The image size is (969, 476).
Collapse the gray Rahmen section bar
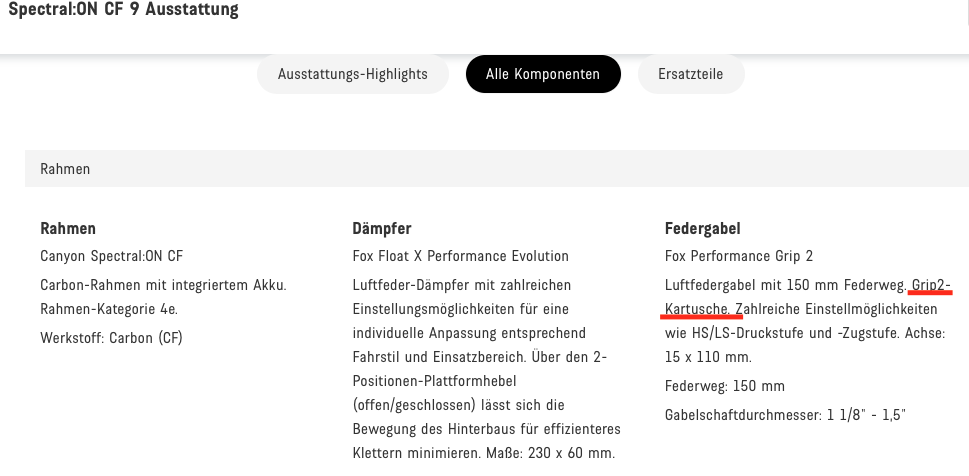point(496,169)
